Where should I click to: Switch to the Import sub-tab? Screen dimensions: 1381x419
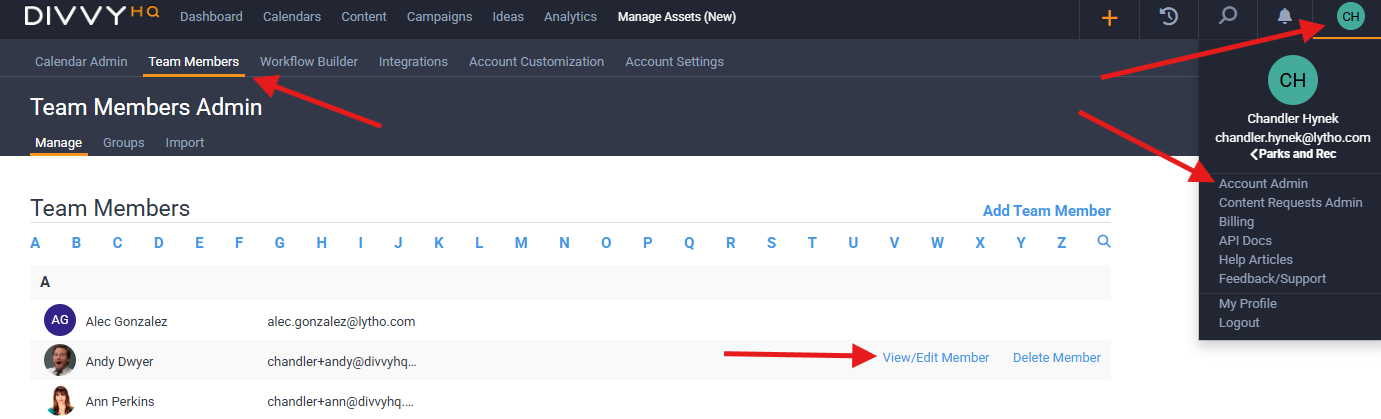pos(185,142)
